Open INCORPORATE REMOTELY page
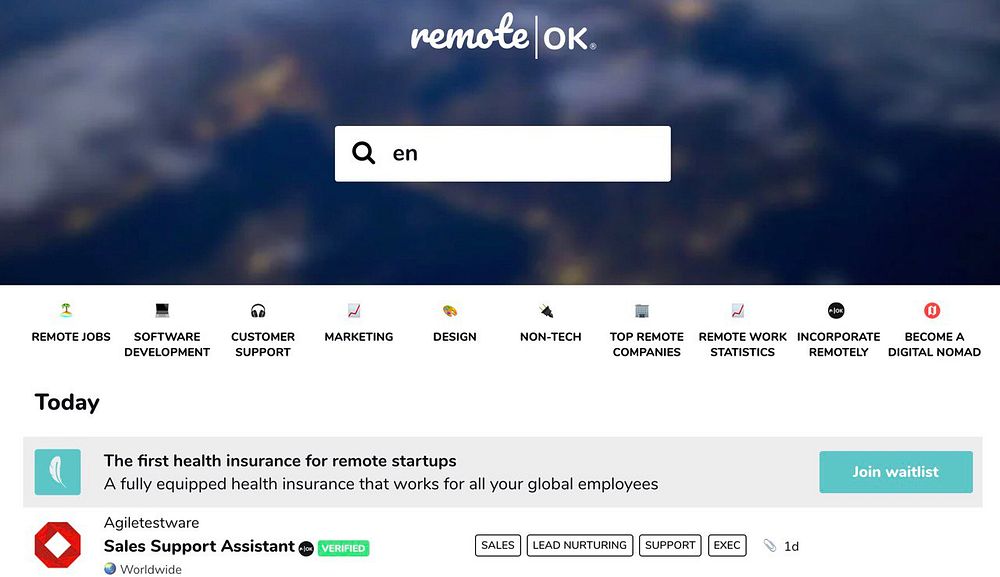 click(x=839, y=344)
